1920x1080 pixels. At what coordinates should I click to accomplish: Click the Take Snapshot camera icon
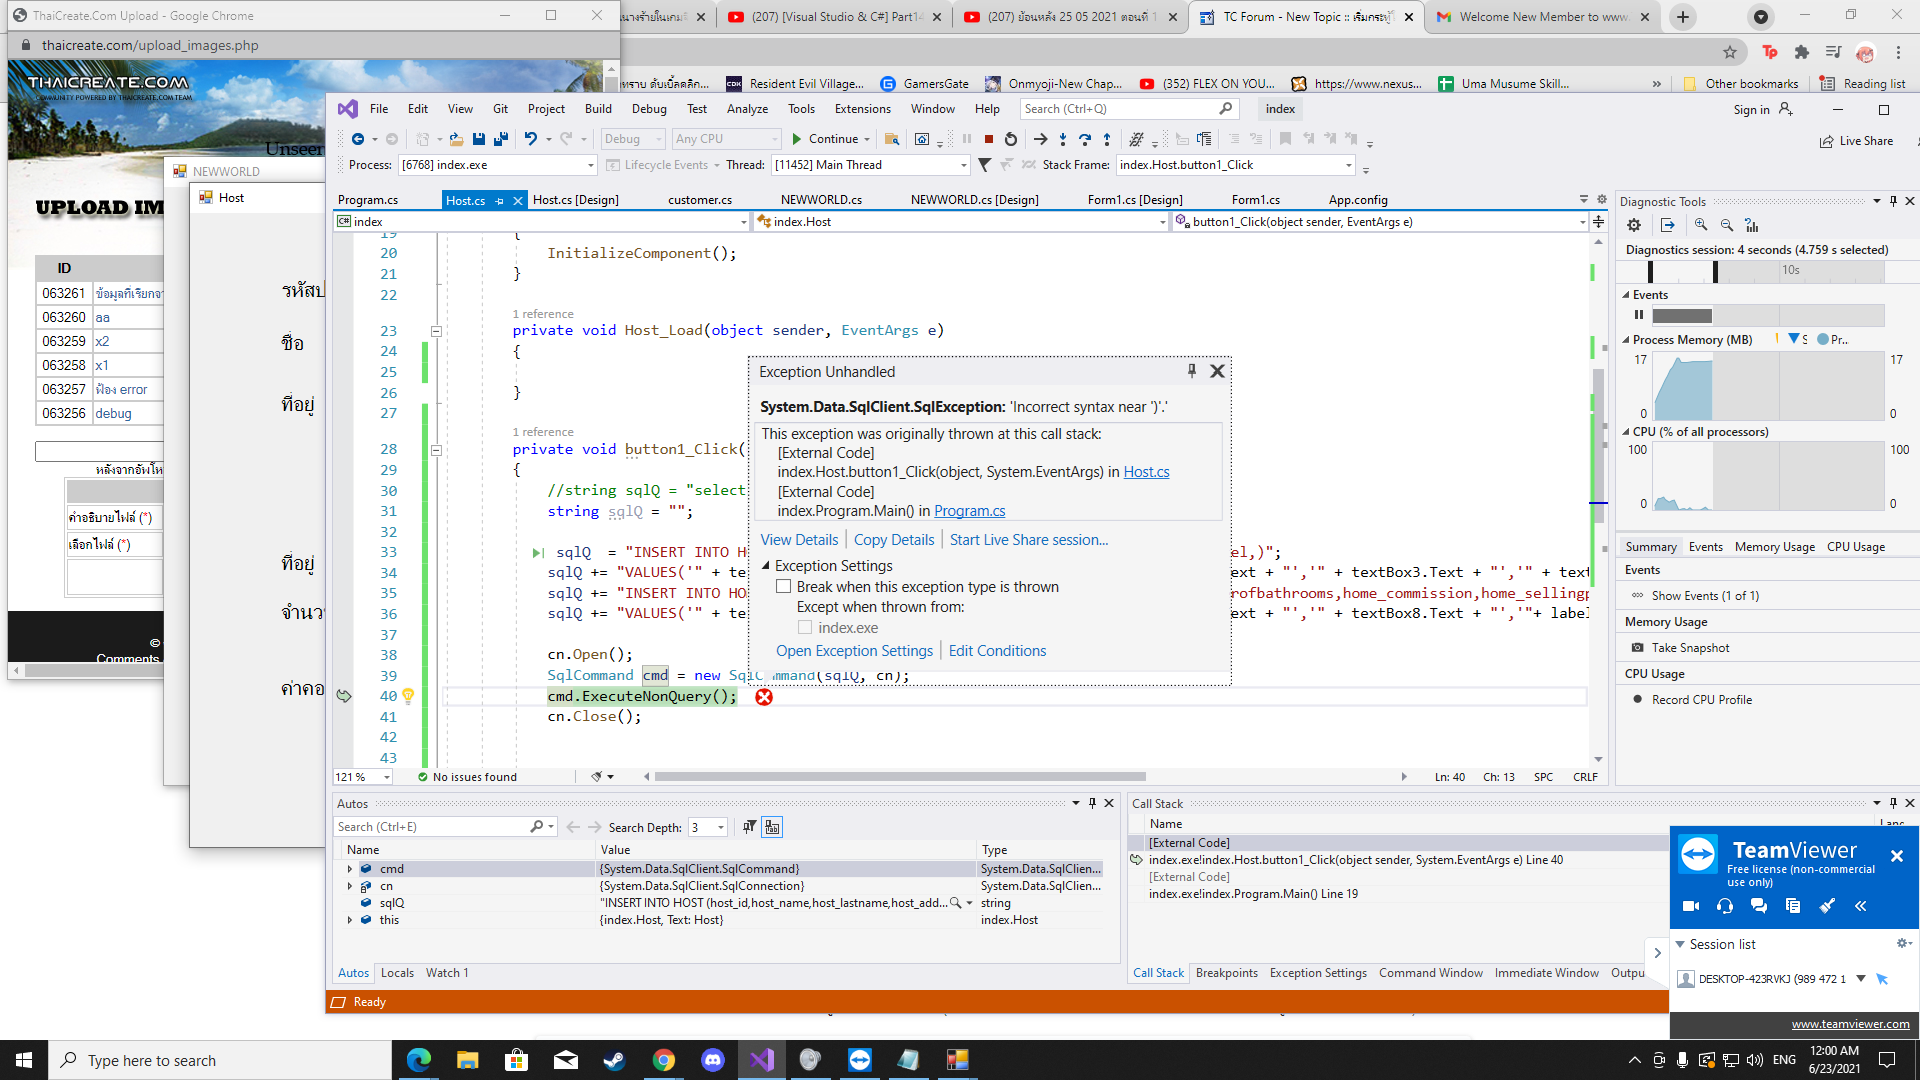click(x=1637, y=648)
